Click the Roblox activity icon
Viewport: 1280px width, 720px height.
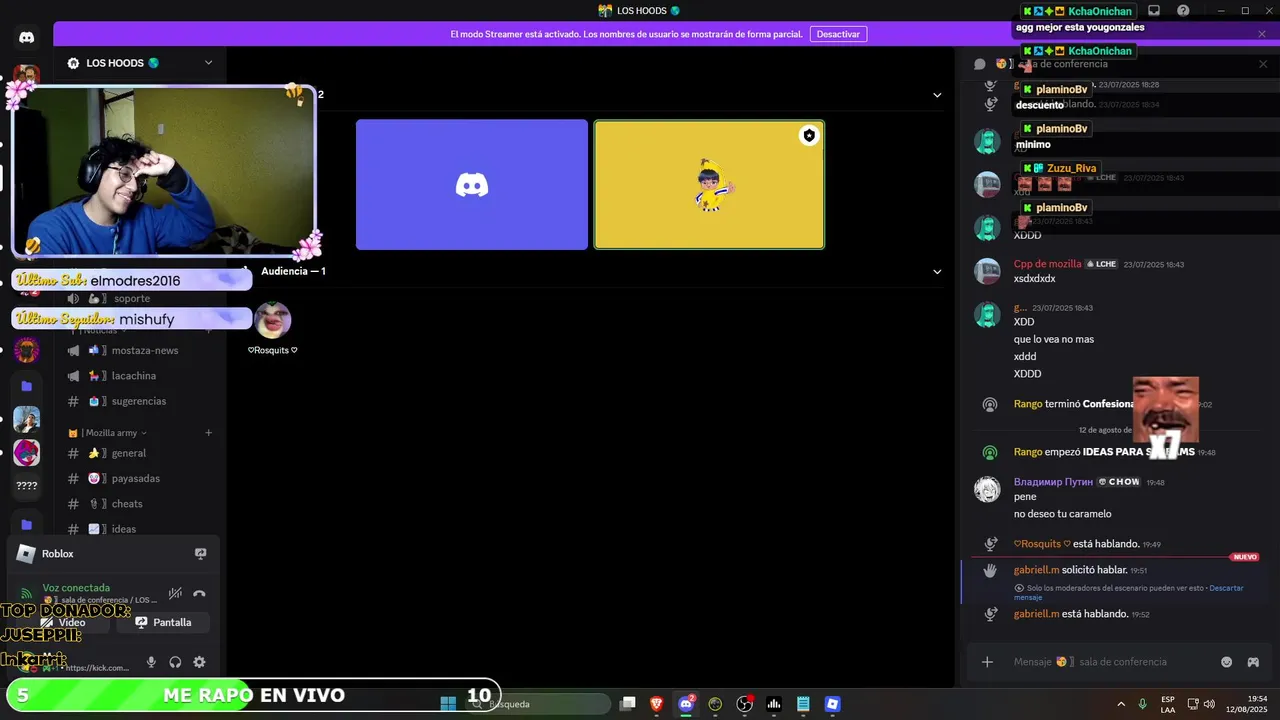(26, 554)
